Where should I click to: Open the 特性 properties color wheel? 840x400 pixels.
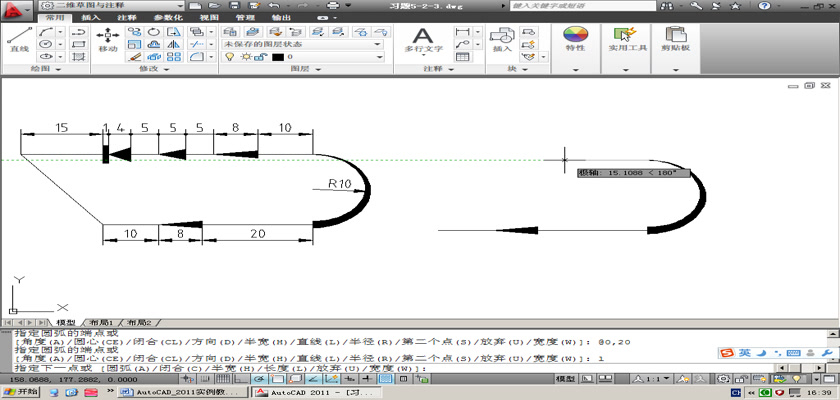(575, 38)
